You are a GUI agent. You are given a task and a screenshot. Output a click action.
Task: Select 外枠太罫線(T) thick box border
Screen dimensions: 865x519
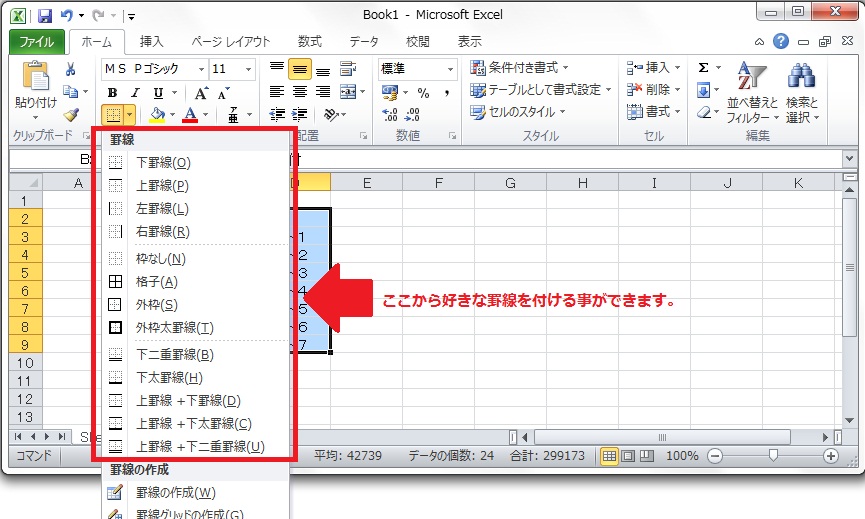[196, 328]
